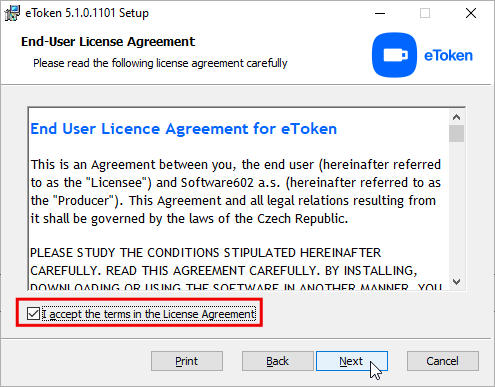Click the greyed-out maximize button
Image resolution: width=495 pixels, height=387 pixels.
(x=425, y=13)
